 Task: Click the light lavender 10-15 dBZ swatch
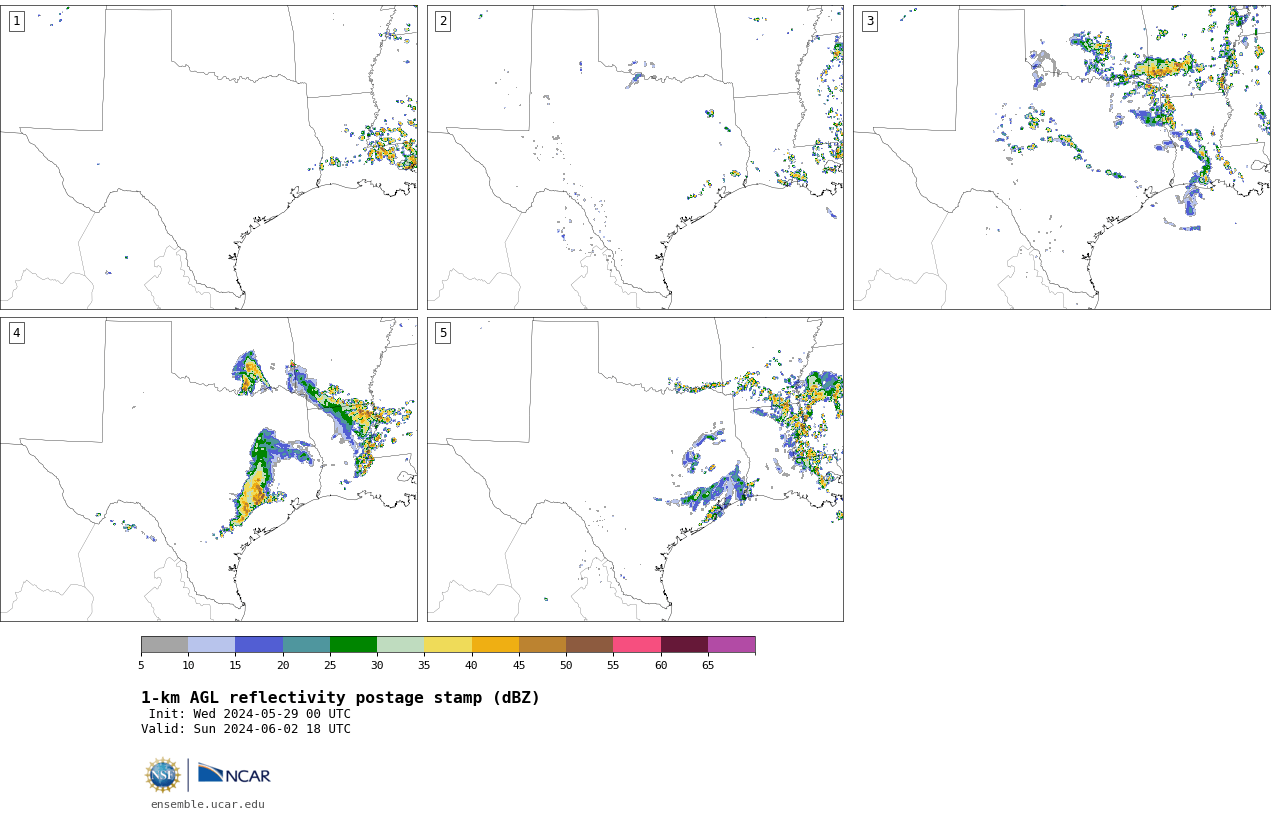click(x=212, y=644)
